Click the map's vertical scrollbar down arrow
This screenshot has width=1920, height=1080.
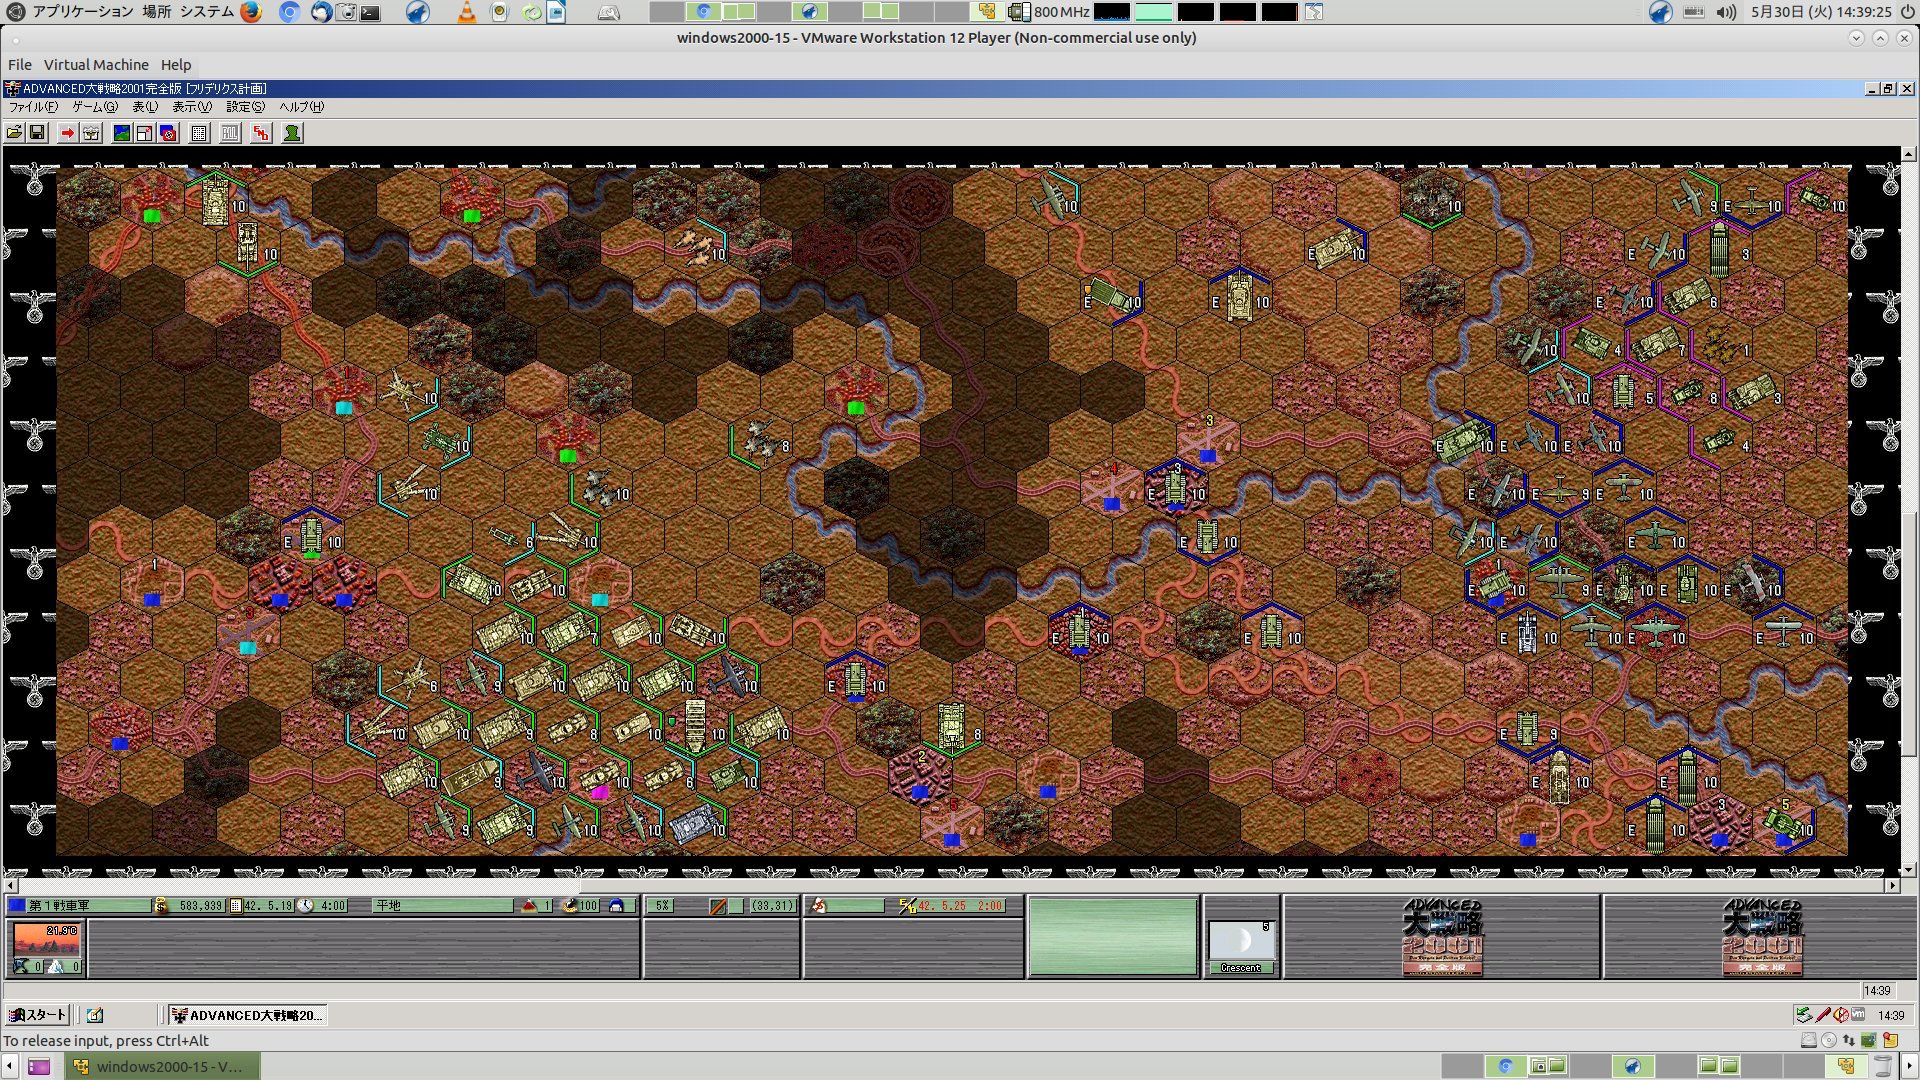(x=1909, y=870)
